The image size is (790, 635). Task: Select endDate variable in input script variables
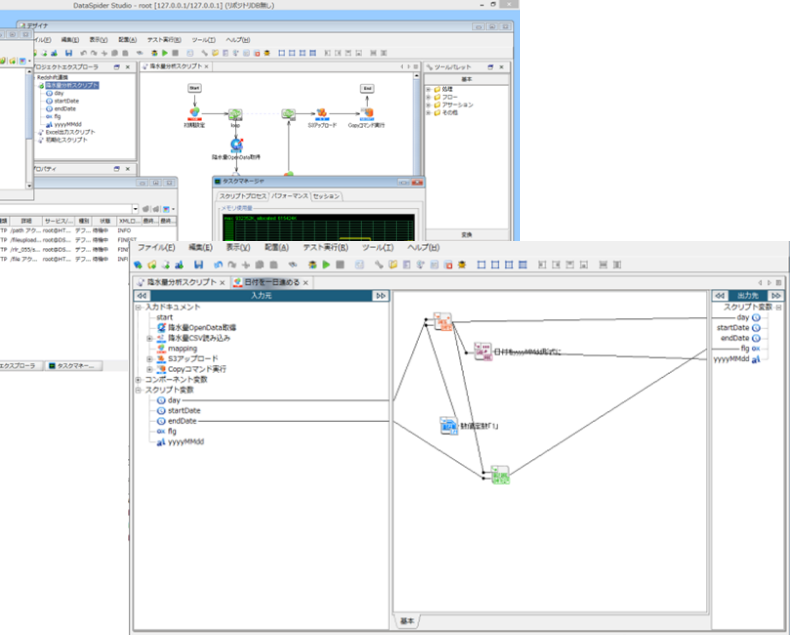point(181,421)
